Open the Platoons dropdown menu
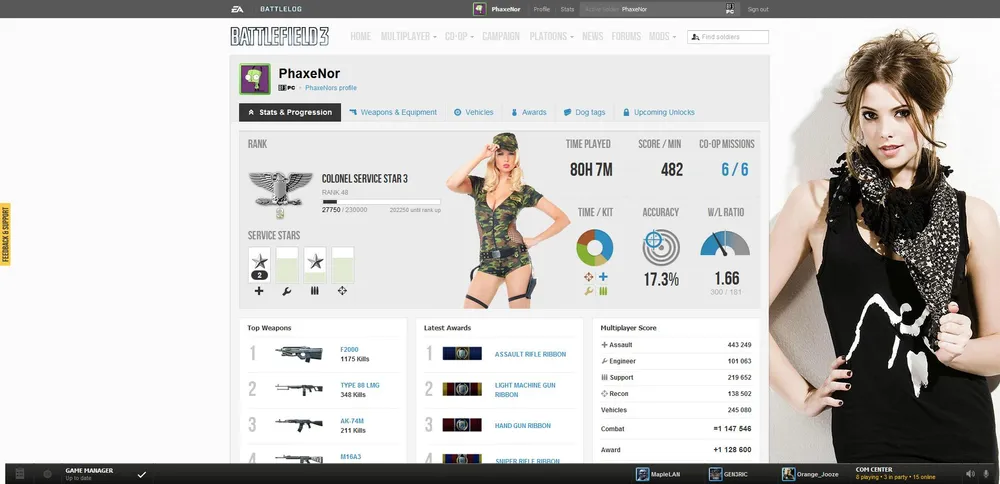Screen dimensions: 1000x484 click(x=550, y=37)
